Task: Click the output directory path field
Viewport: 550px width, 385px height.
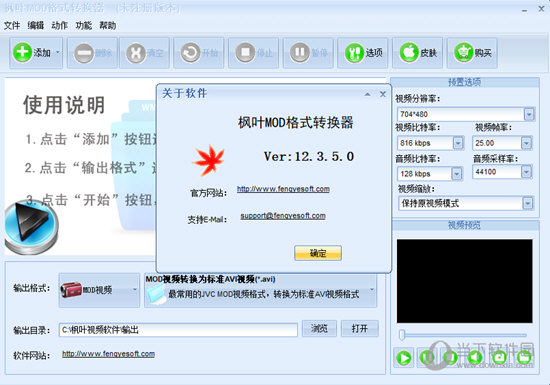Action: point(178,330)
